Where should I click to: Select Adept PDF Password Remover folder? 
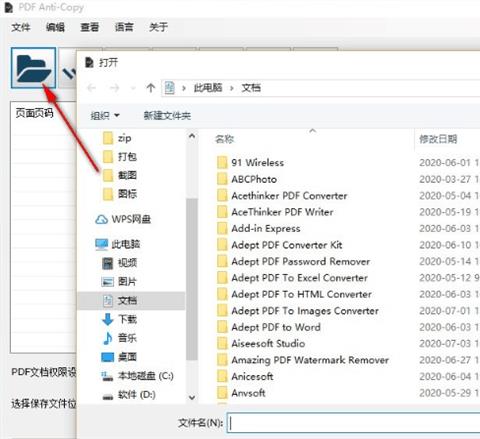click(293, 261)
